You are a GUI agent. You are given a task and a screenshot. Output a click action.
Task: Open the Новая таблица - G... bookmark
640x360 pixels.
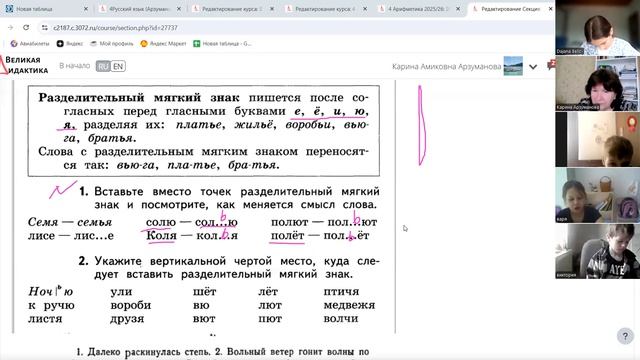[222, 43]
